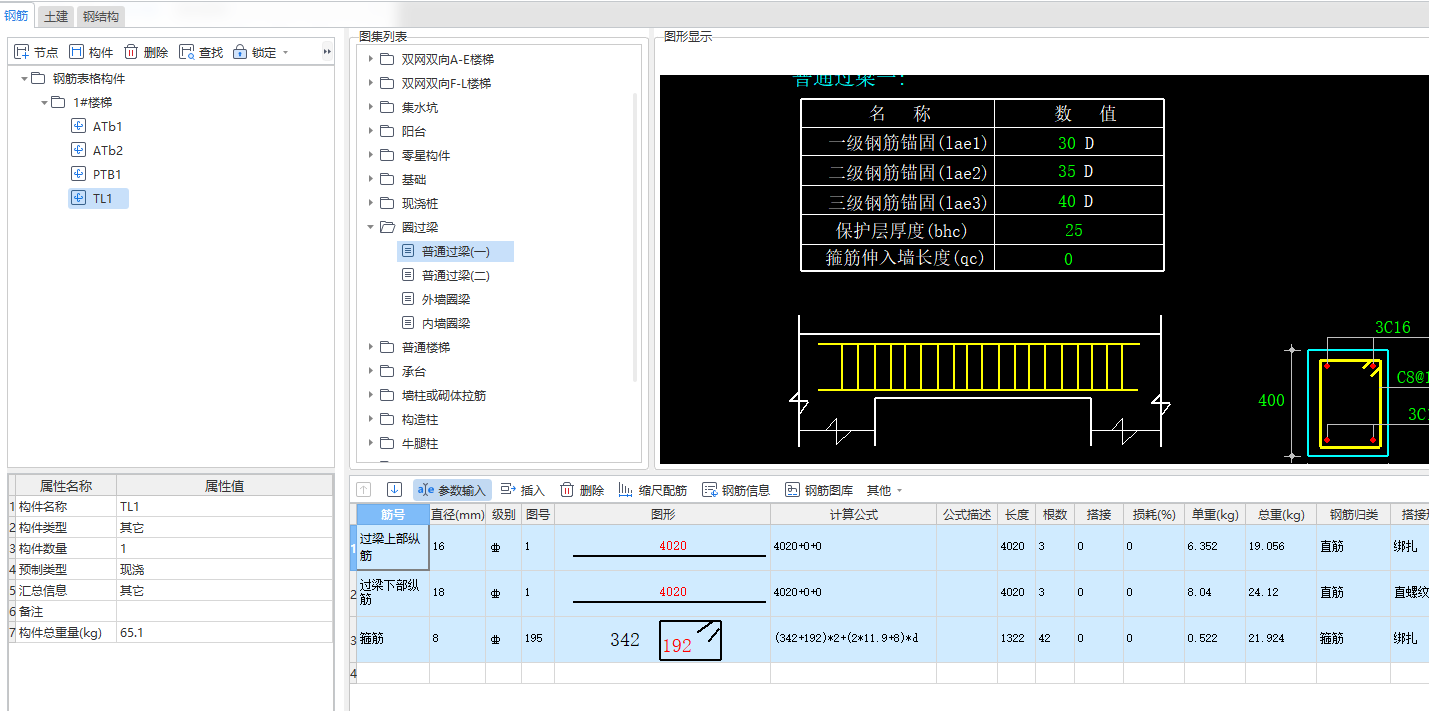Expand the 集水坑 folder
The image size is (1429, 711).
pyautogui.click(x=370, y=107)
